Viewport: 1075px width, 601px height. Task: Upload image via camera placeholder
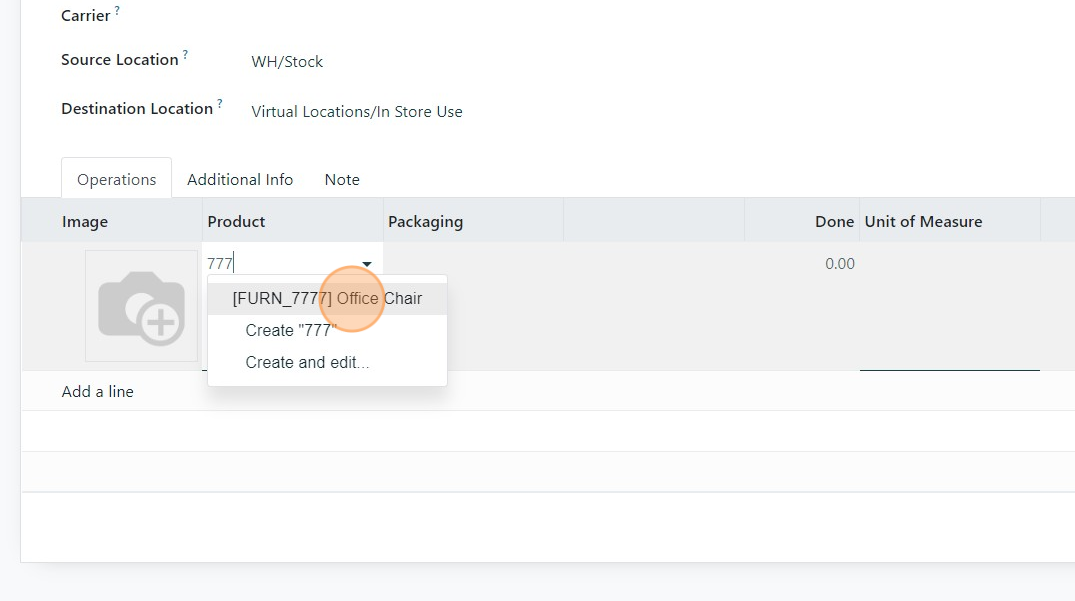141,306
